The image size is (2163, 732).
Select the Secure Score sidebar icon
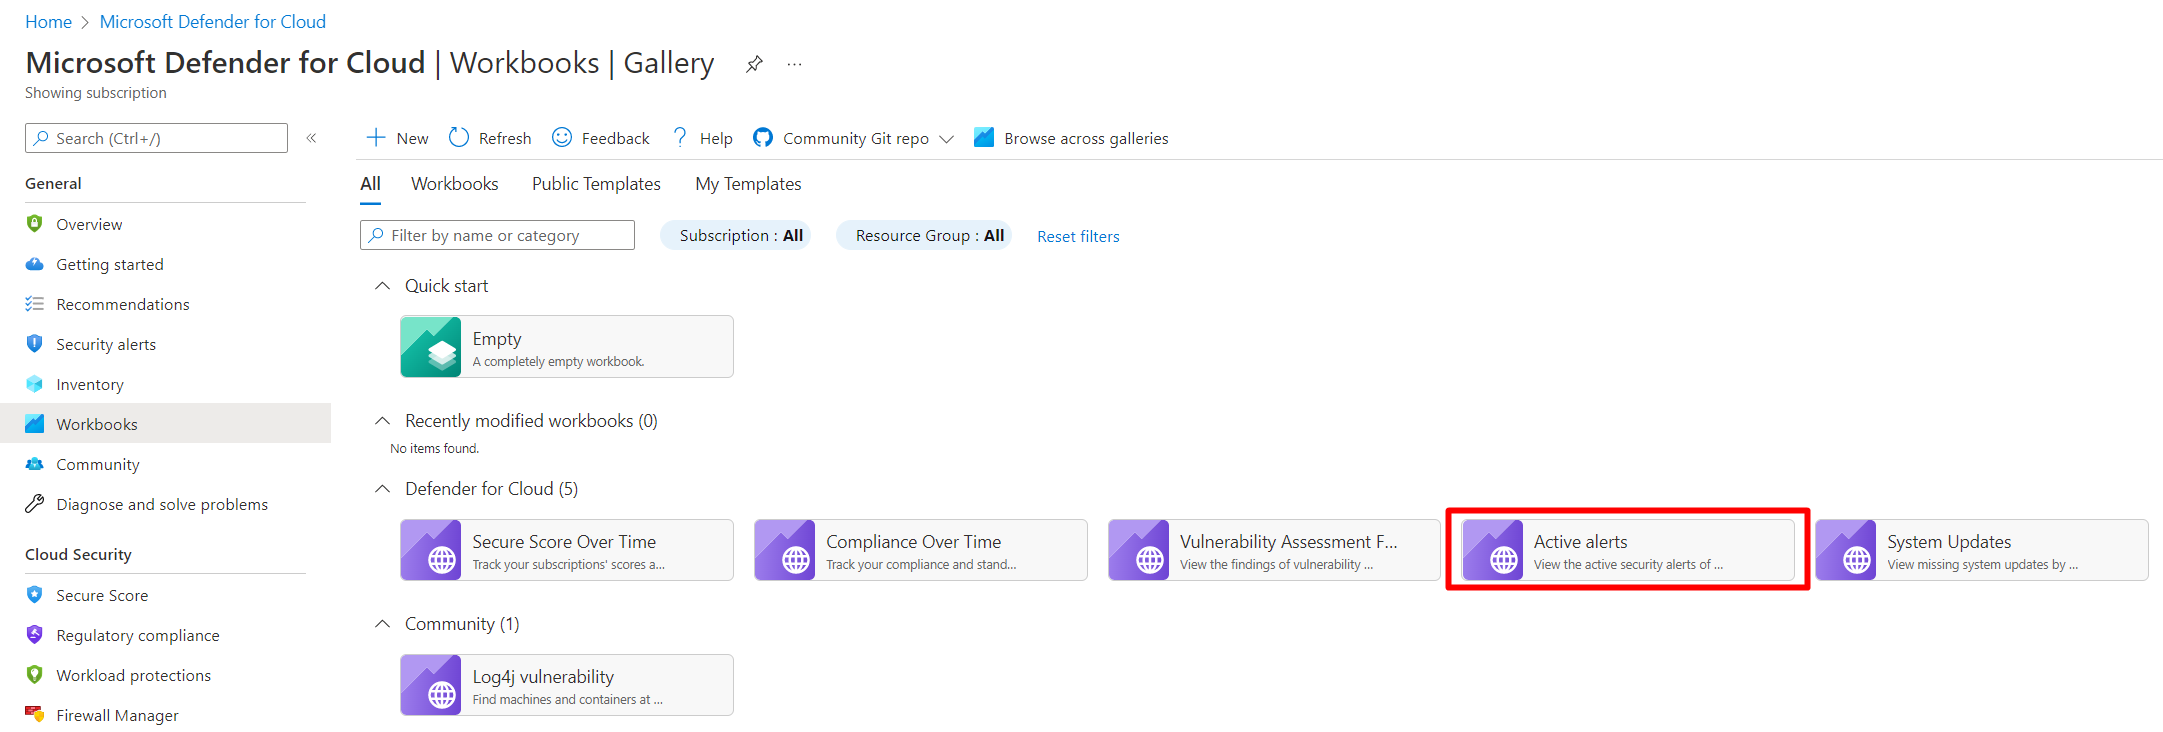[x=35, y=595]
